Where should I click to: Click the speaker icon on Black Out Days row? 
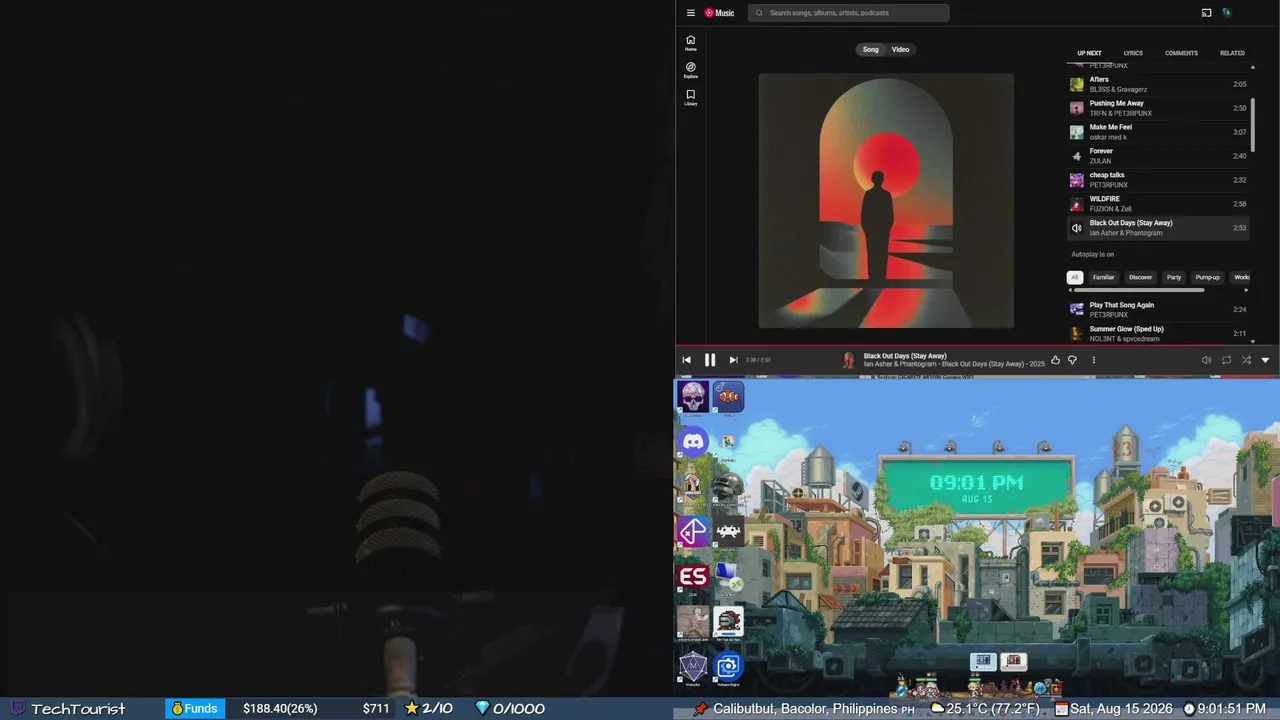[x=1076, y=228]
